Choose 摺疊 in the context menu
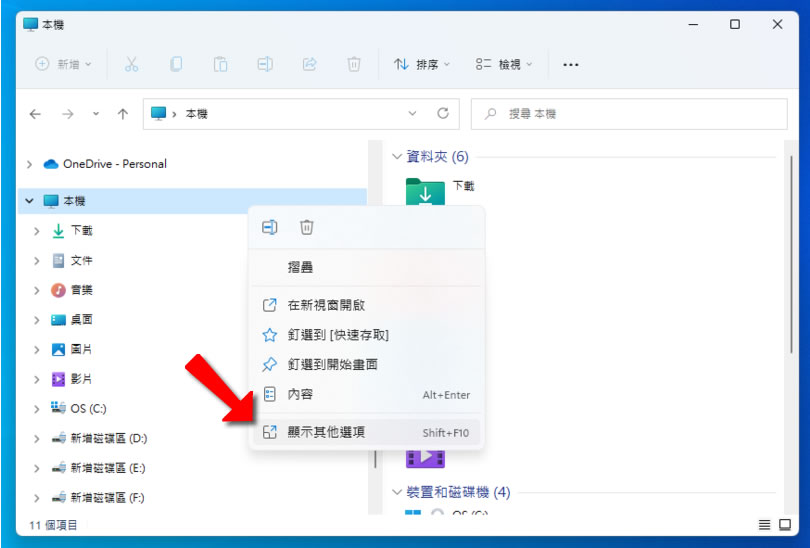The image size is (810, 548). coord(367,267)
